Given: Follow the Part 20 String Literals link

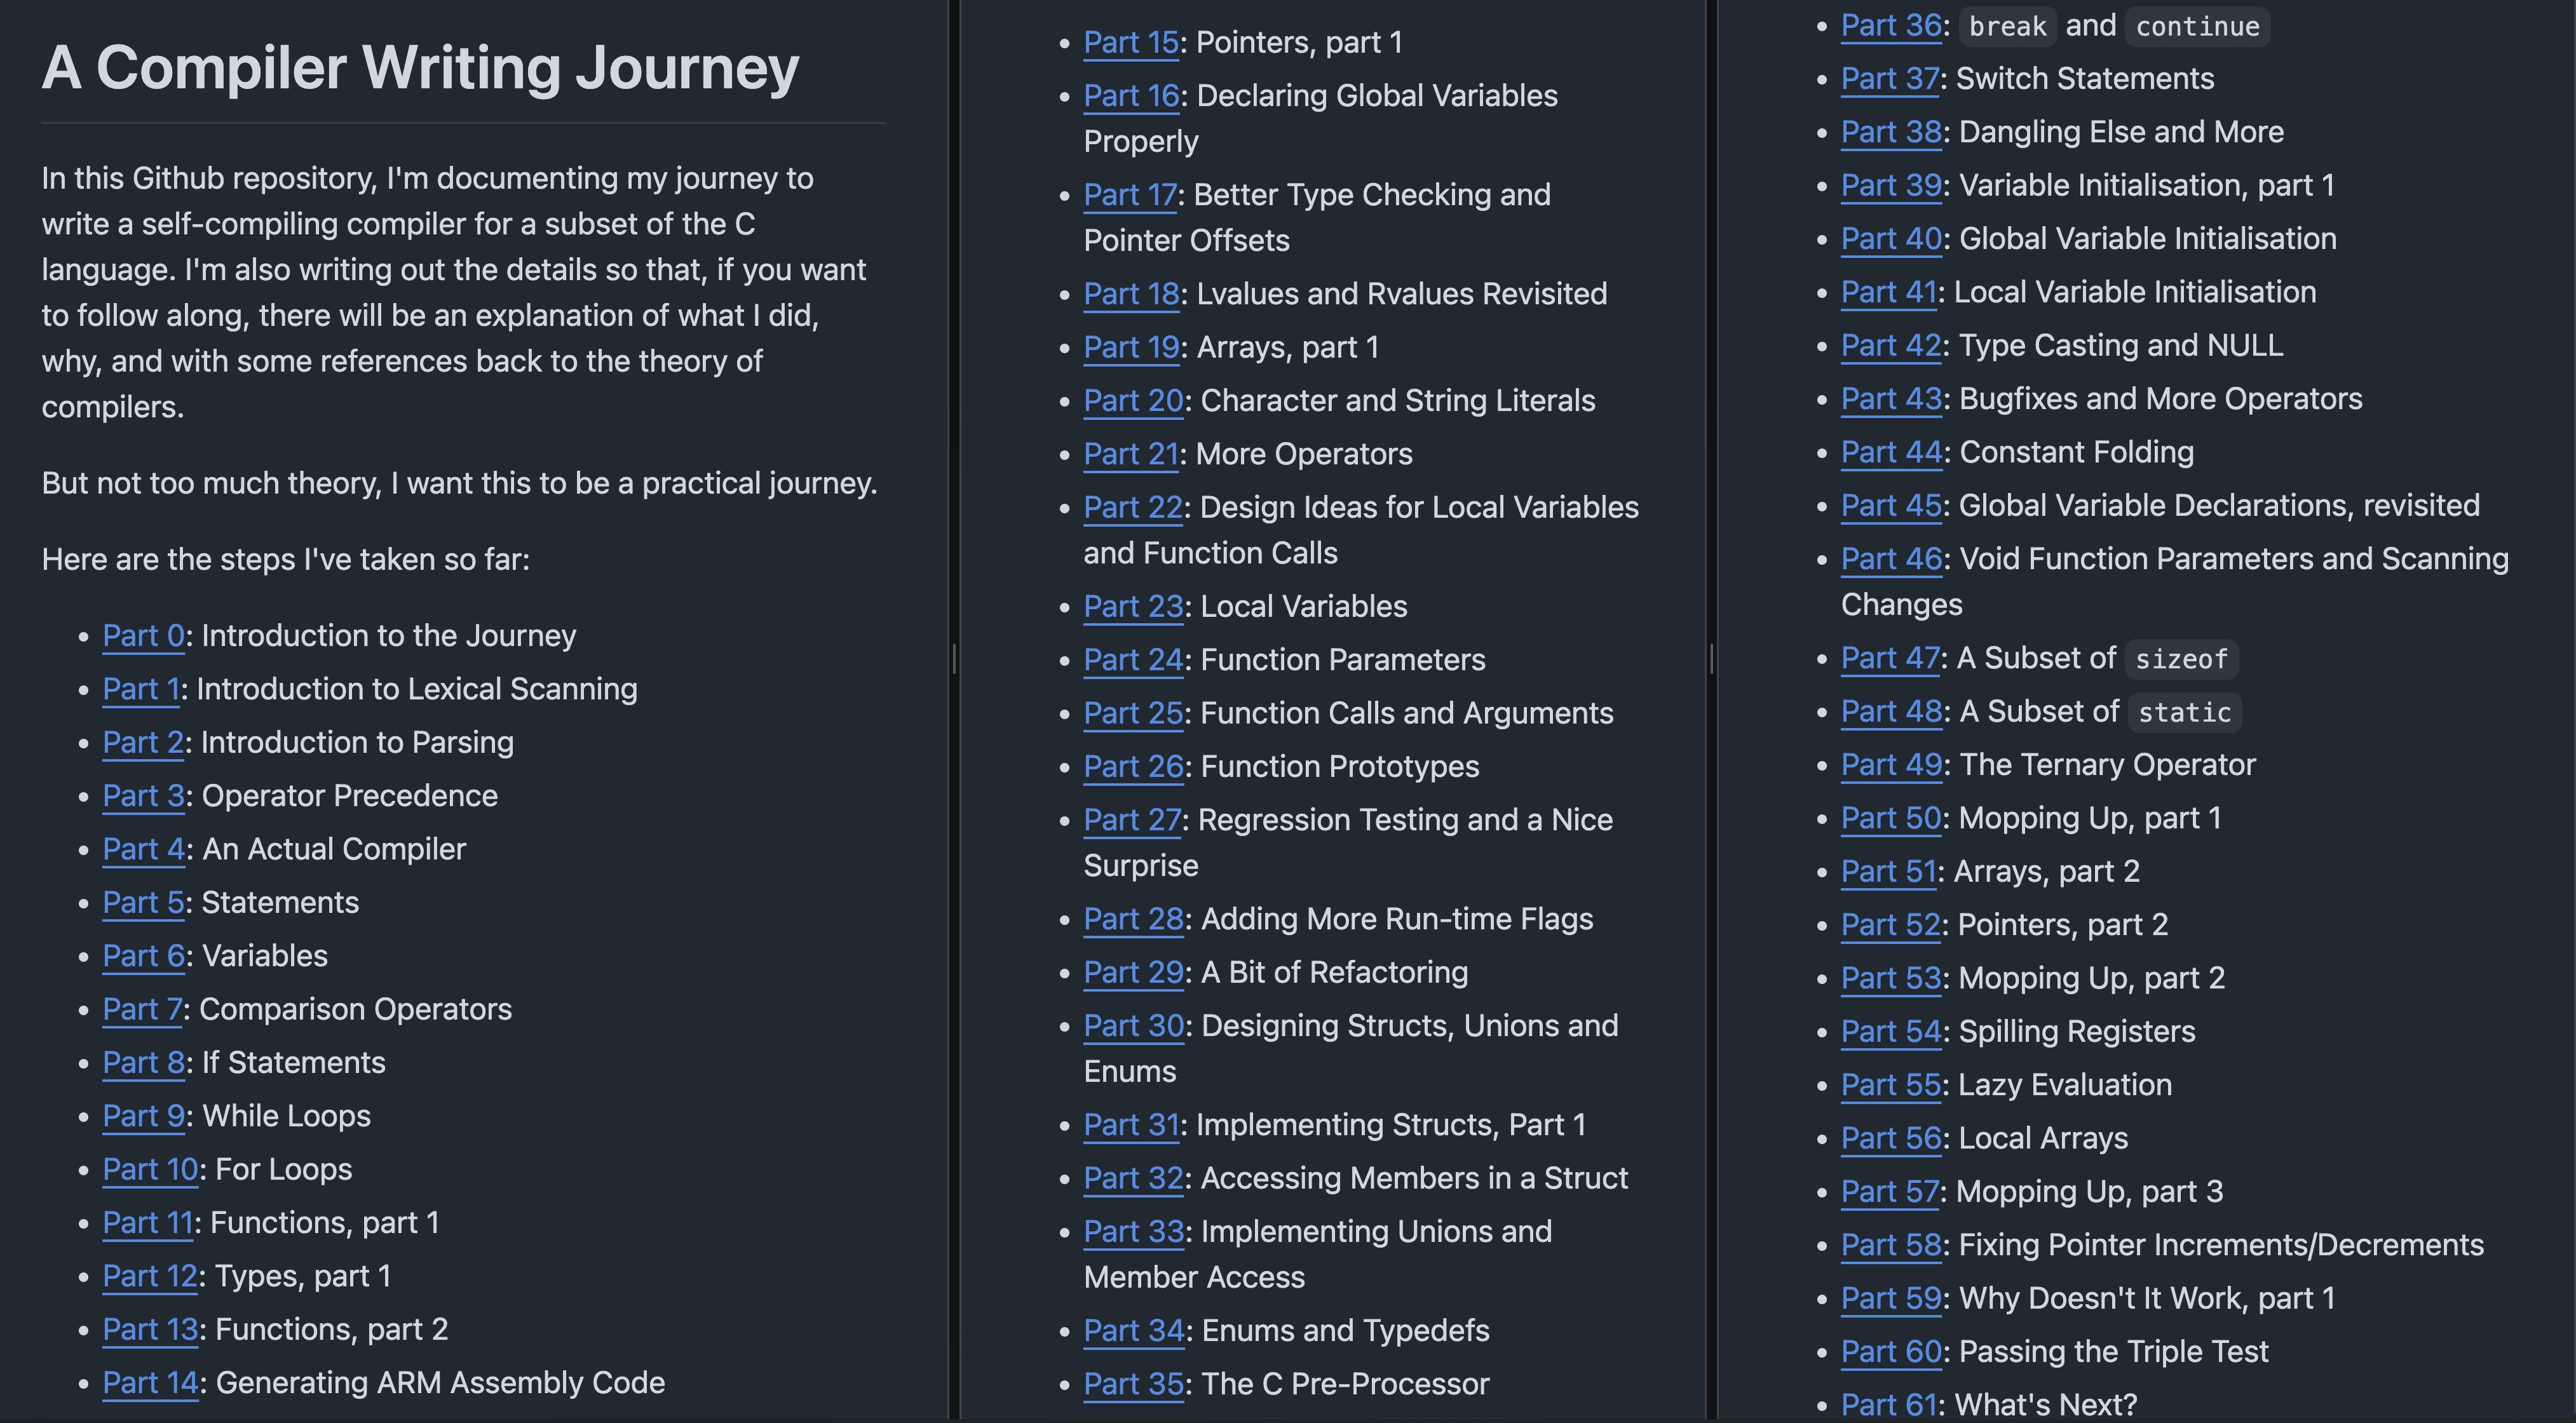Looking at the screenshot, I should coord(1133,401).
